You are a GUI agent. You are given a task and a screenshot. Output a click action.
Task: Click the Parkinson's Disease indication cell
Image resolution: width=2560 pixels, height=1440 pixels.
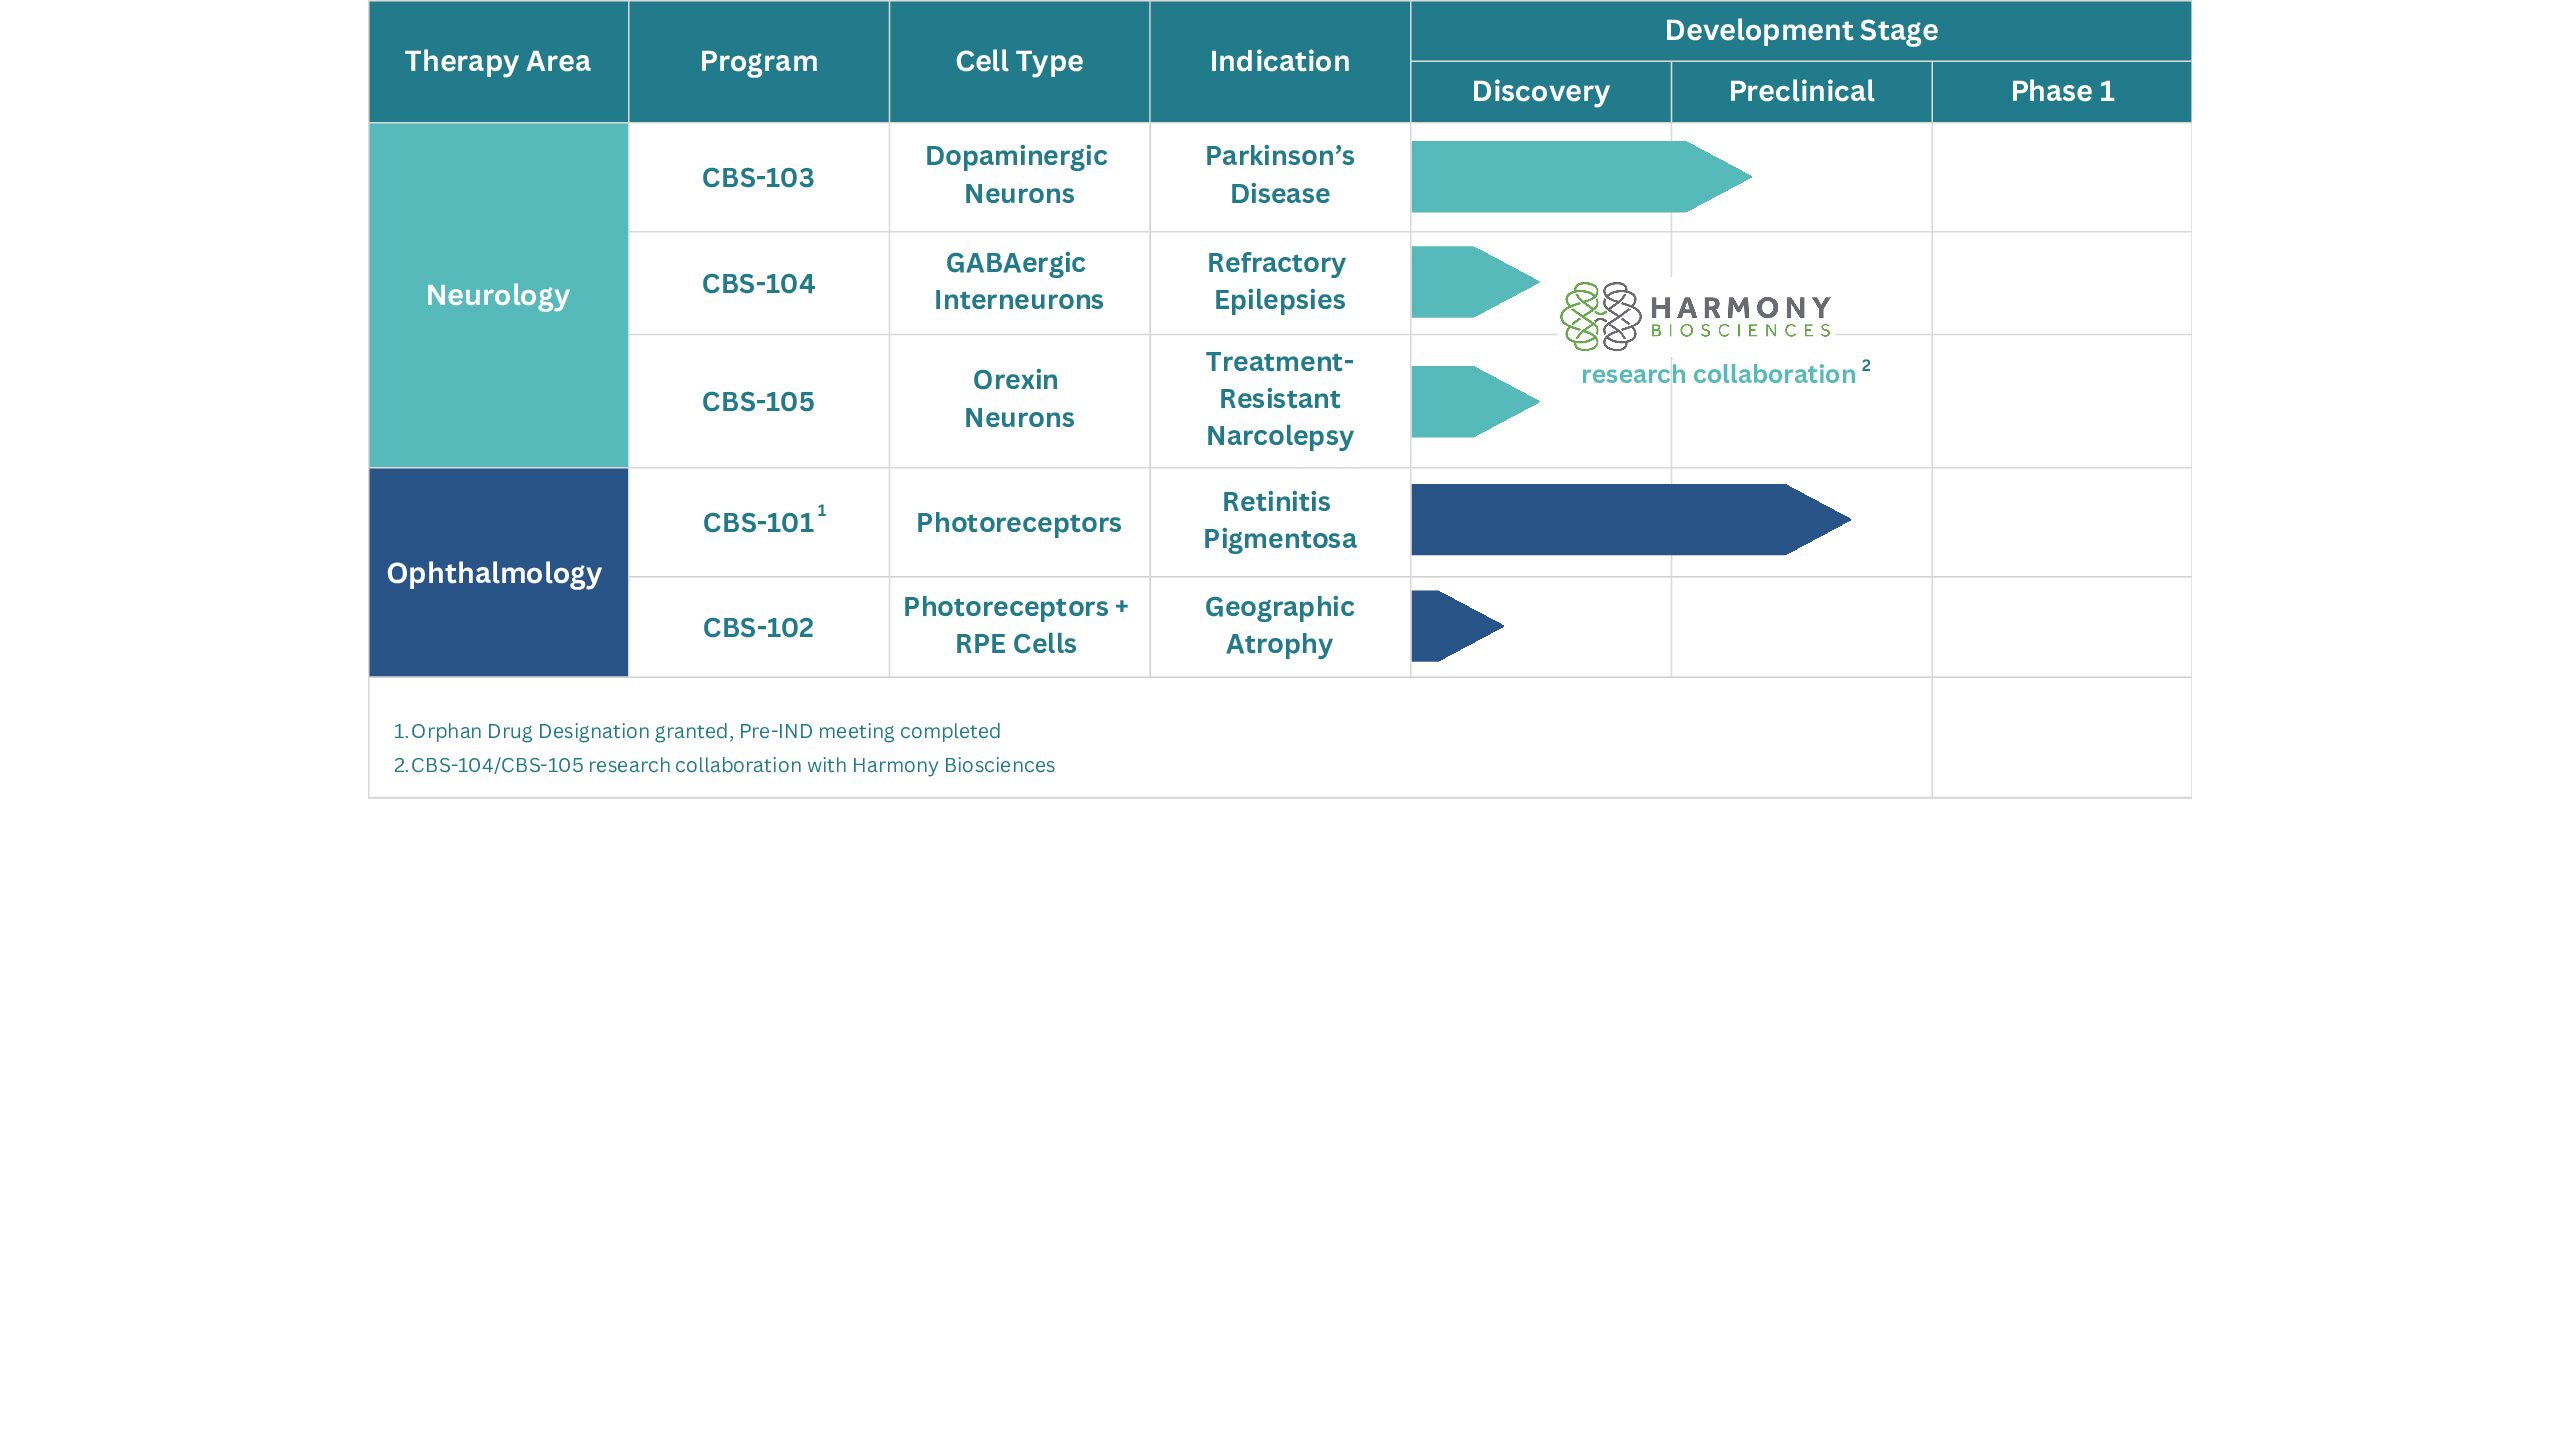(1279, 175)
